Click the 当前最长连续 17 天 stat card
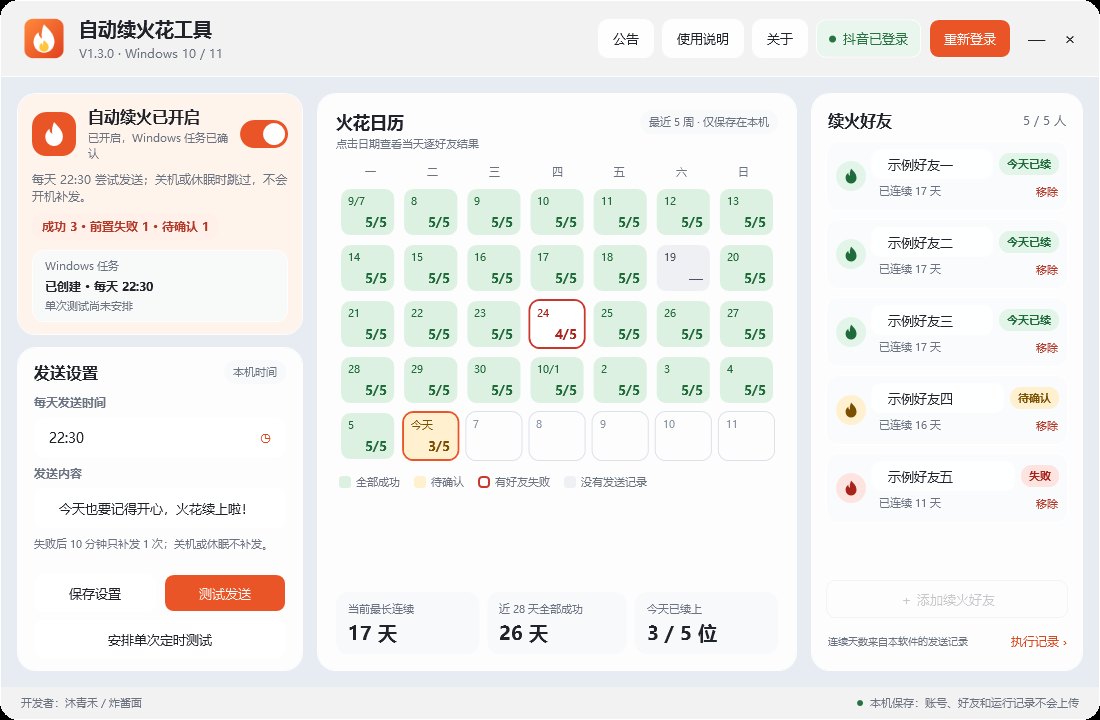Viewport: 1100px width, 720px height. (408, 623)
